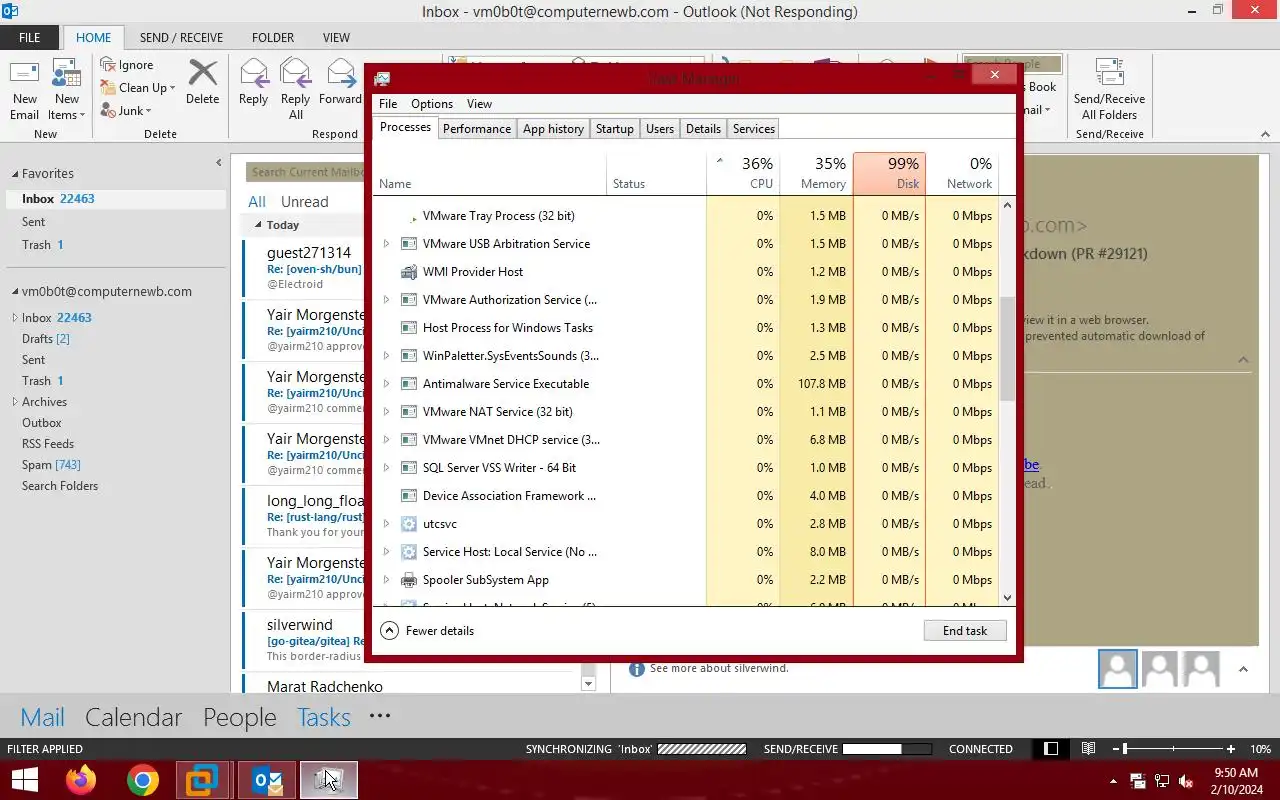Viewport: 1280px width, 800px height.
Task: Switch to the Startup tab
Action: 615,129
